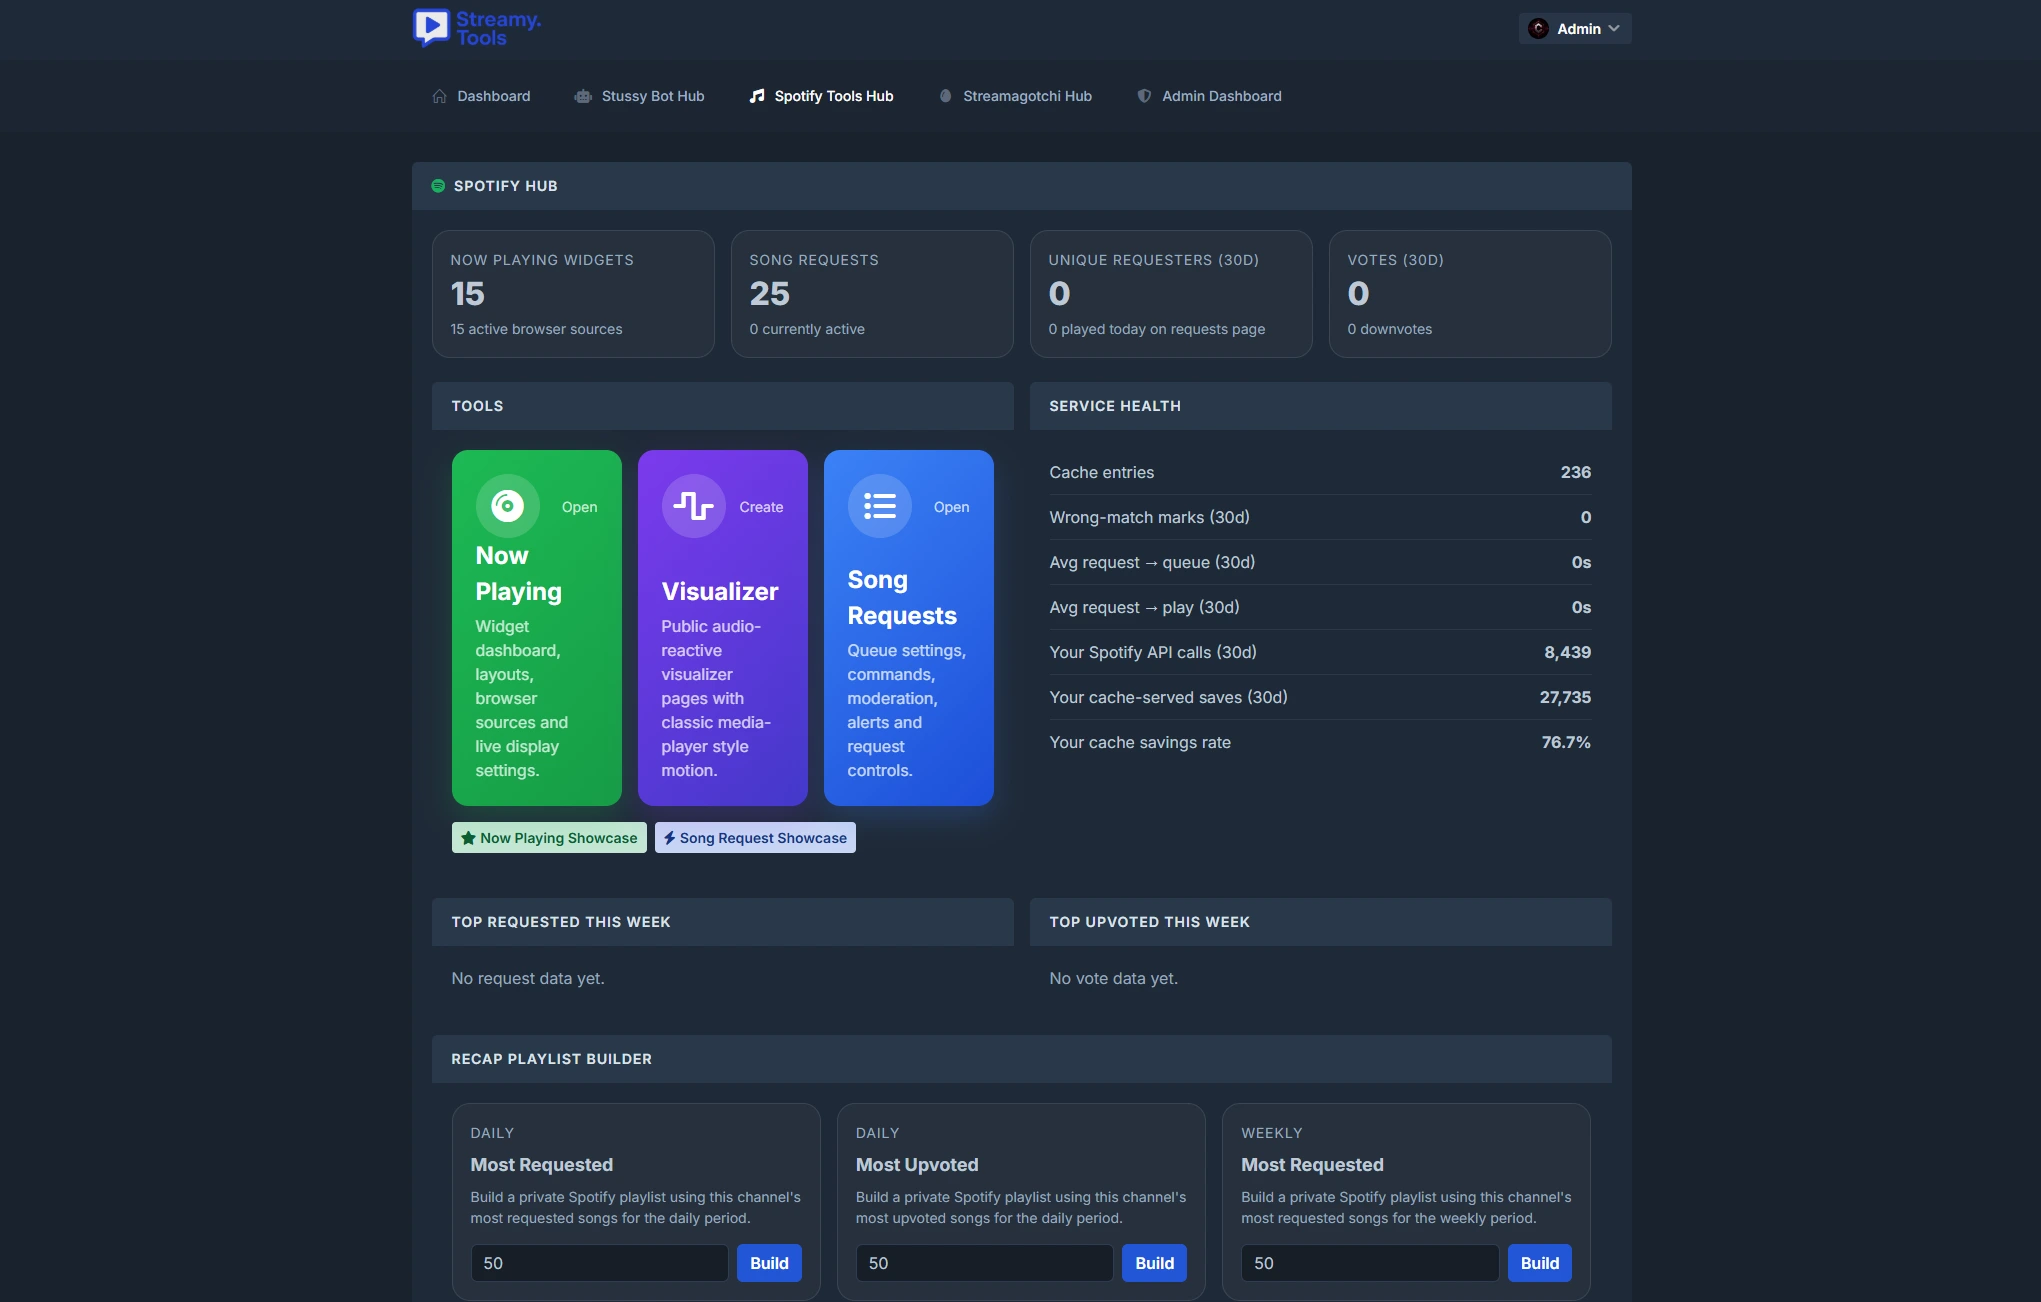Open the Stussy Bot Hub tab

(639, 96)
